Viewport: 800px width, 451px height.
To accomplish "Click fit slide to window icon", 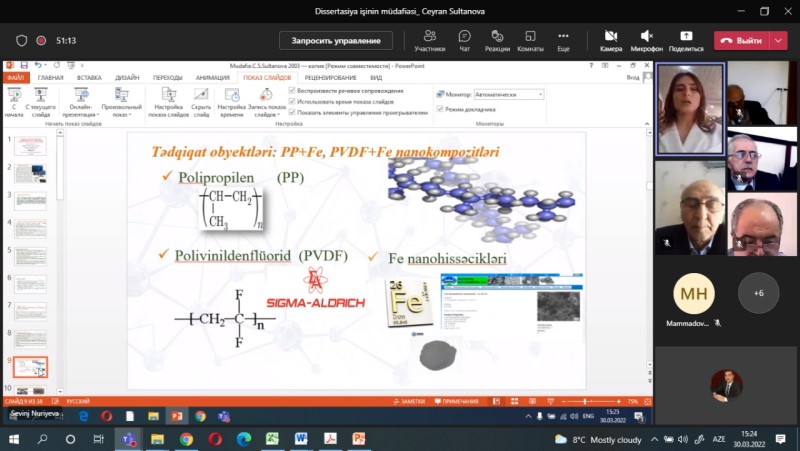I will click(x=647, y=402).
